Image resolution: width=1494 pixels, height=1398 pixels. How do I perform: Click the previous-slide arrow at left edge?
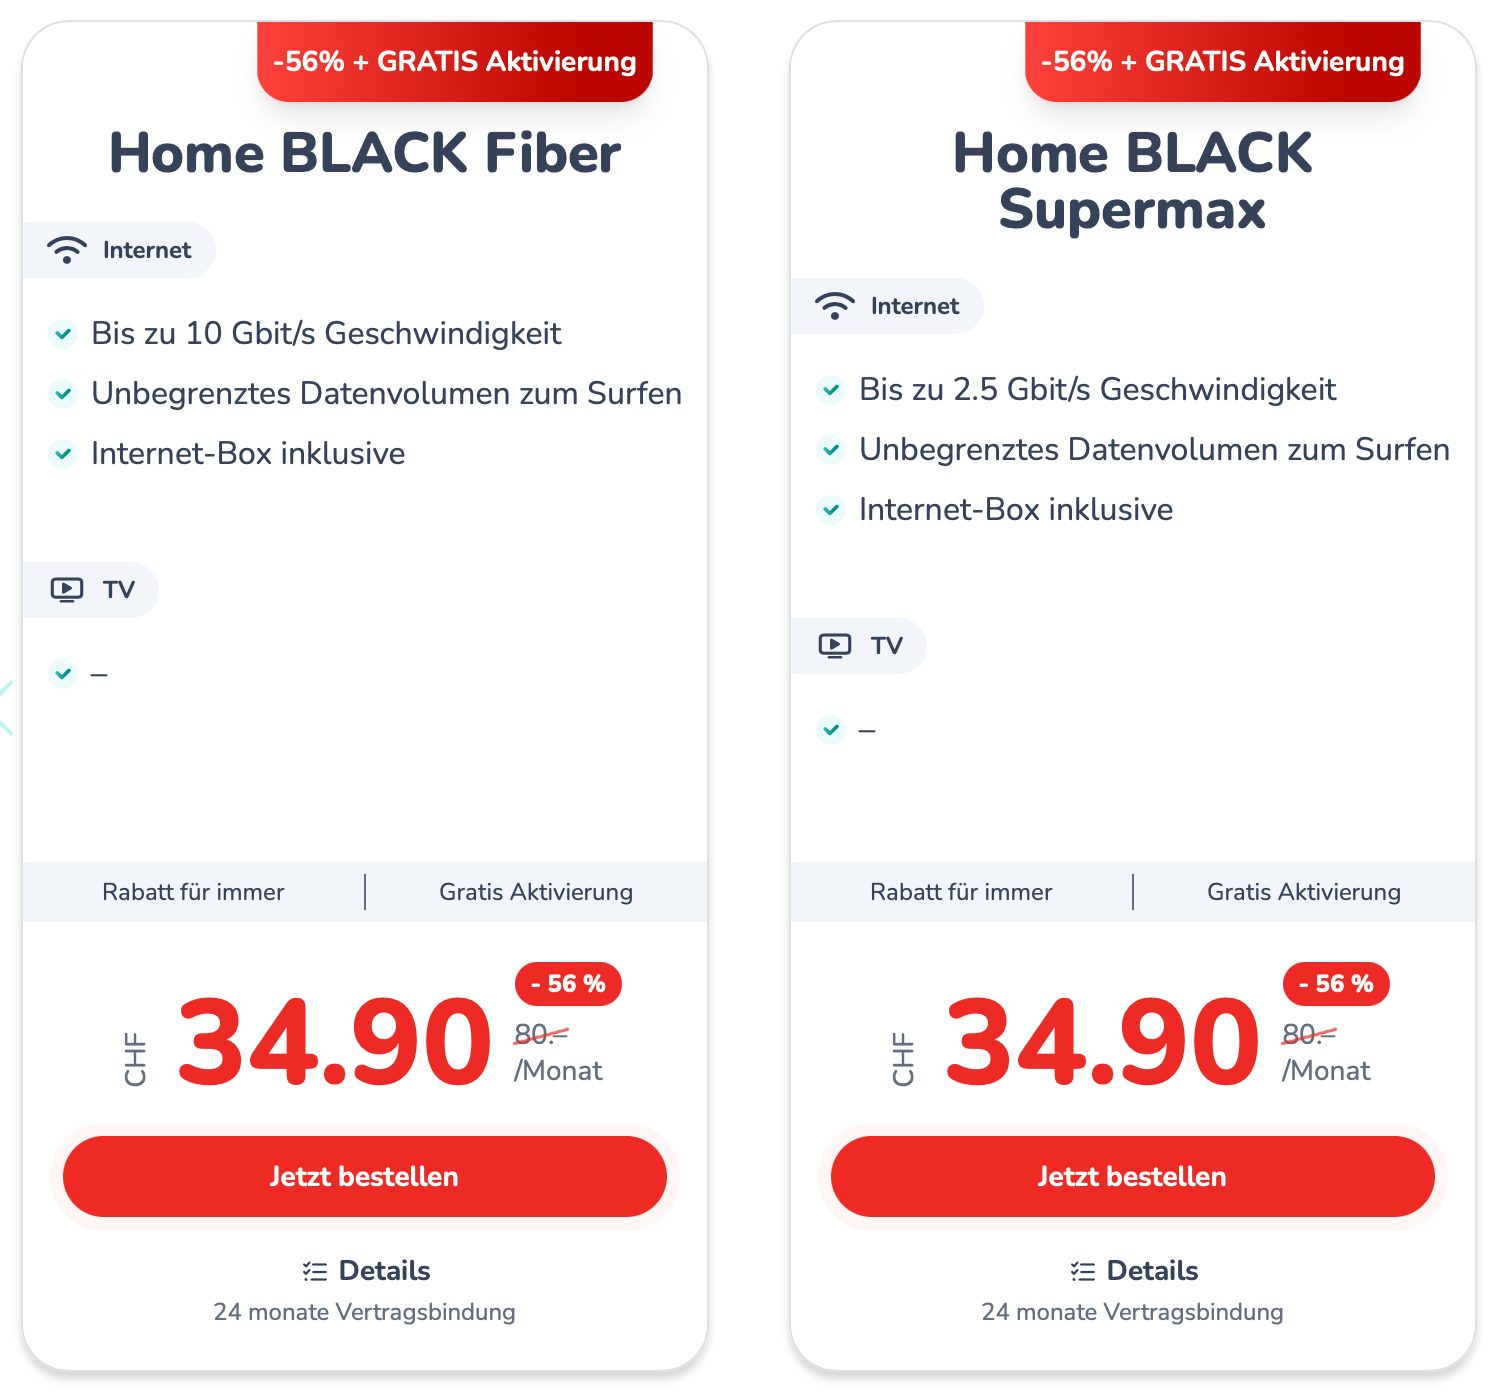(x=6, y=708)
